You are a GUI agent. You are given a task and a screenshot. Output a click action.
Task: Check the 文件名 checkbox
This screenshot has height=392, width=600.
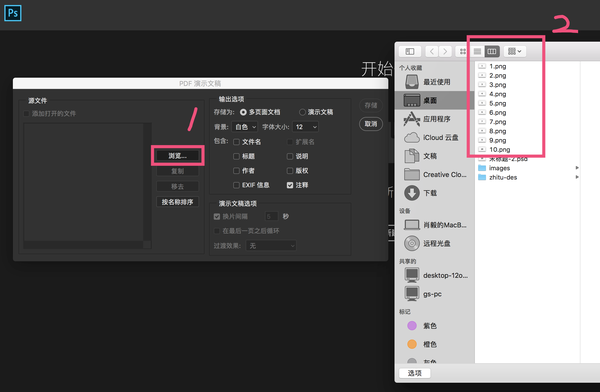236,142
